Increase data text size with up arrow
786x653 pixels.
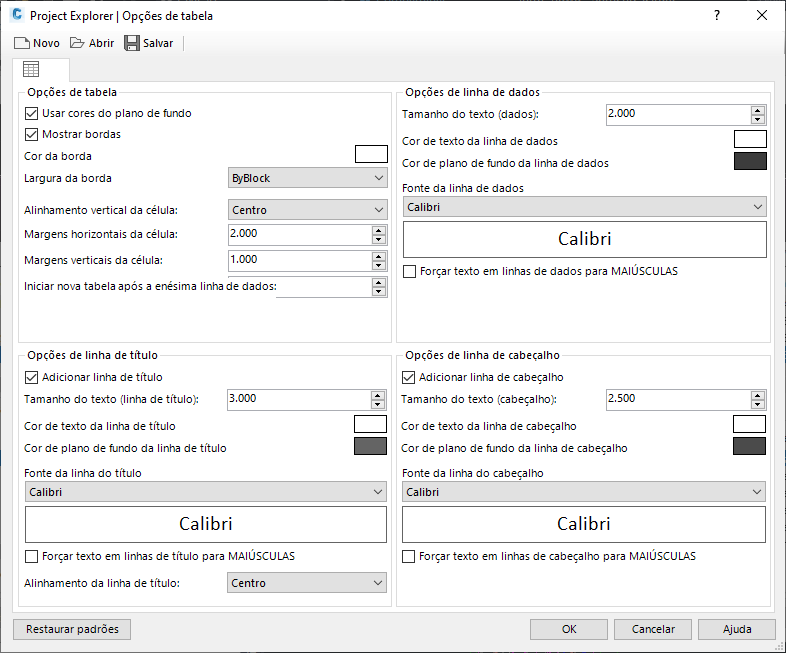click(758, 109)
